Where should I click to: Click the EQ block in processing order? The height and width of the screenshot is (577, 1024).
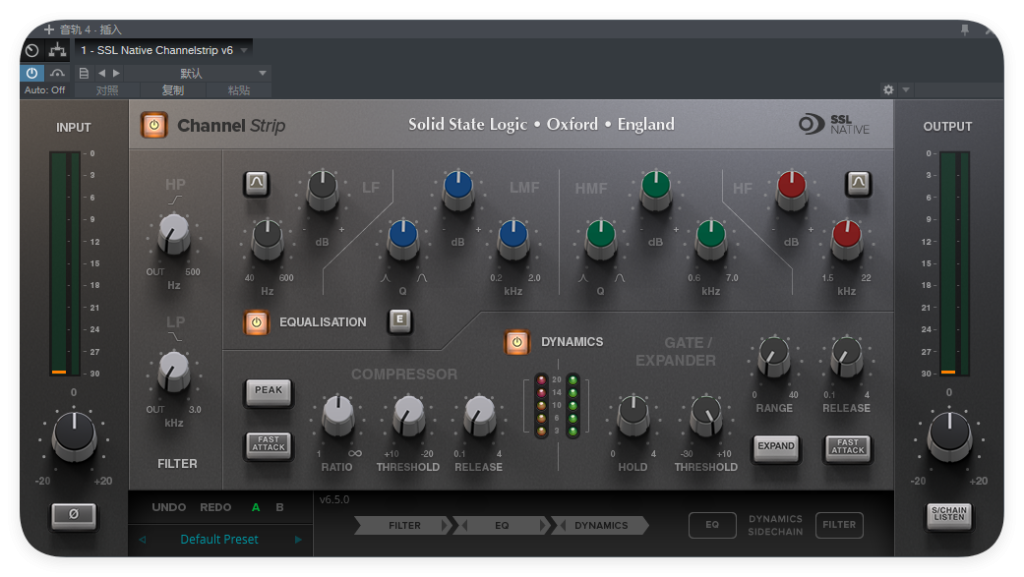click(x=502, y=525)
